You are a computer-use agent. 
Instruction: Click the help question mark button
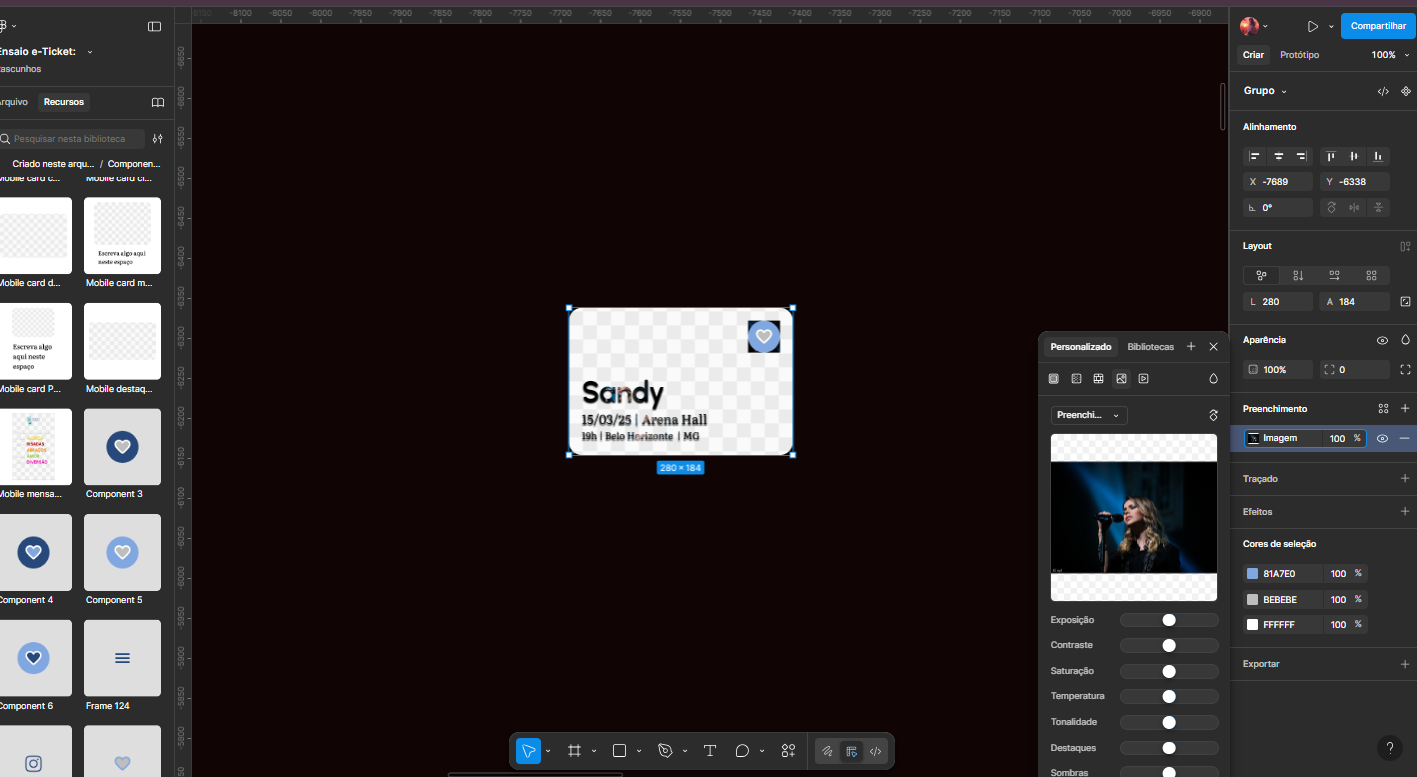[x=1390, y=748]
